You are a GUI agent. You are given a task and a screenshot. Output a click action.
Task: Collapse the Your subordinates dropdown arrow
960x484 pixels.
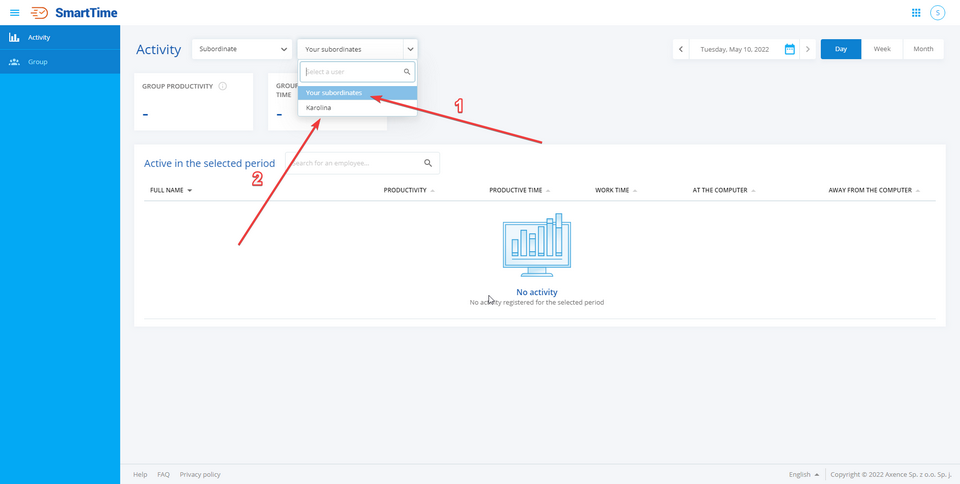pyautogui.click(x=410, y=49)
